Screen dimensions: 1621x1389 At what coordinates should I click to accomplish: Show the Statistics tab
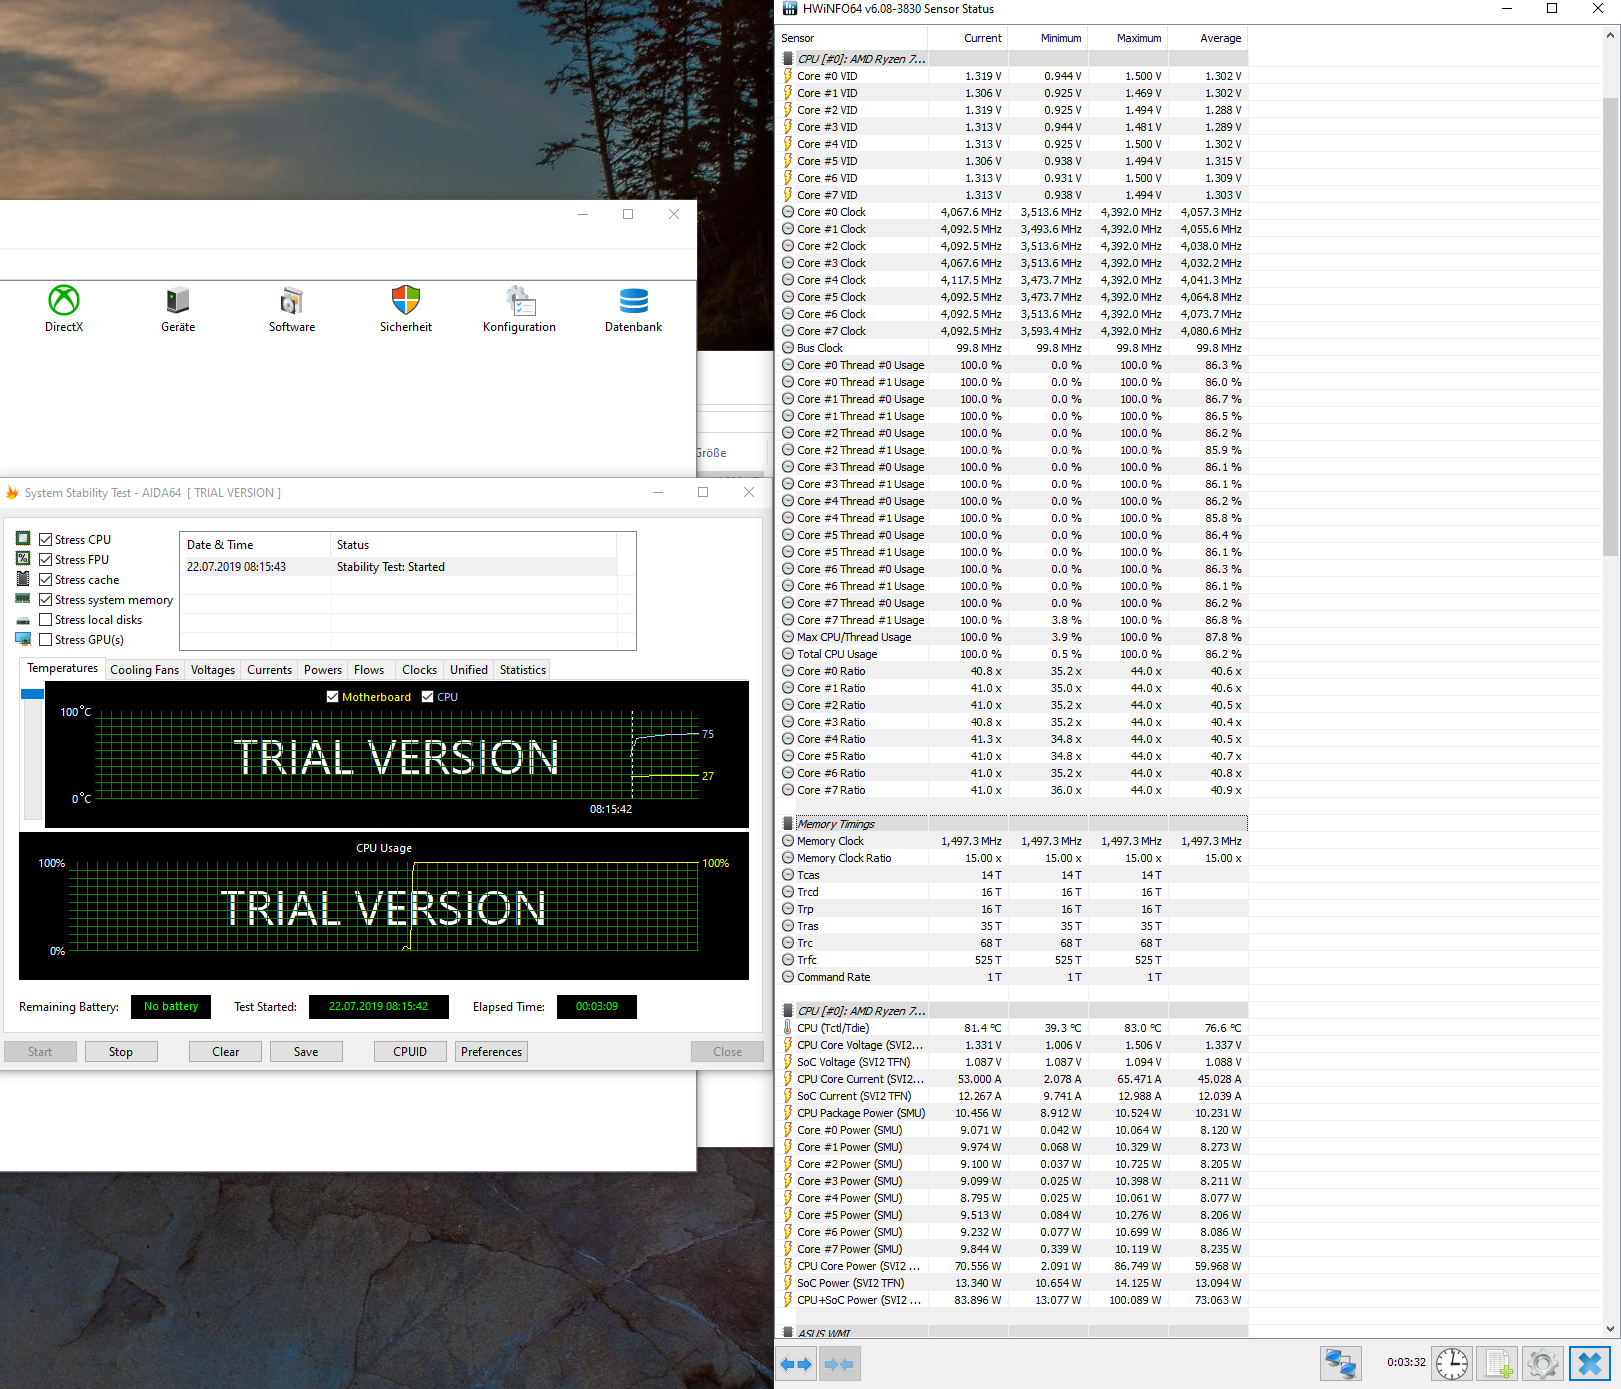coord(523,670)
